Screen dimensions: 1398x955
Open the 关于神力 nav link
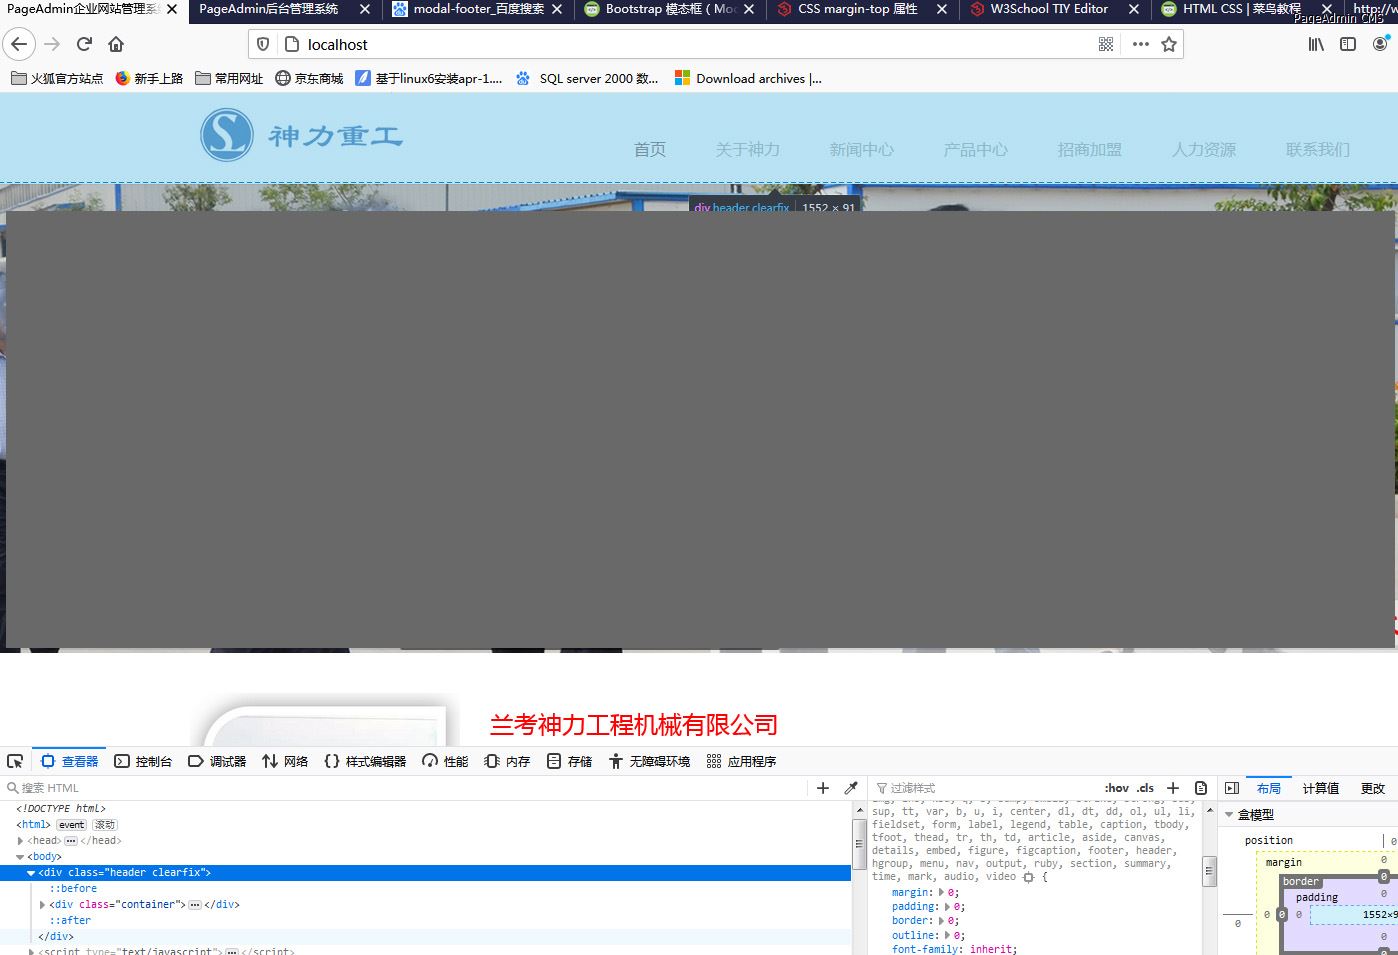tap(747, 149)
